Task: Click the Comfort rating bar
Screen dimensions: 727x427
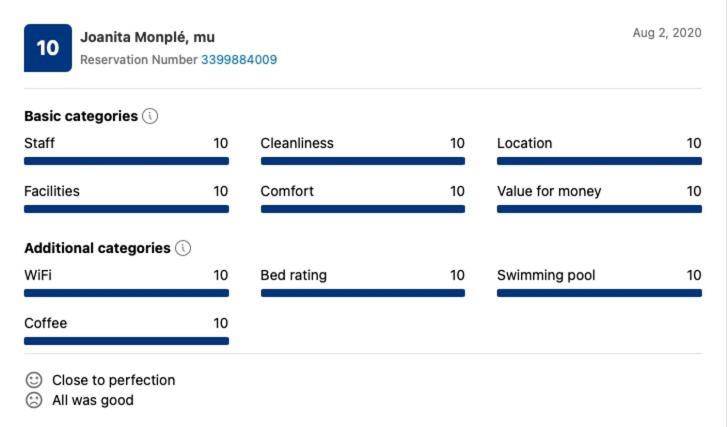Action: 363,209
